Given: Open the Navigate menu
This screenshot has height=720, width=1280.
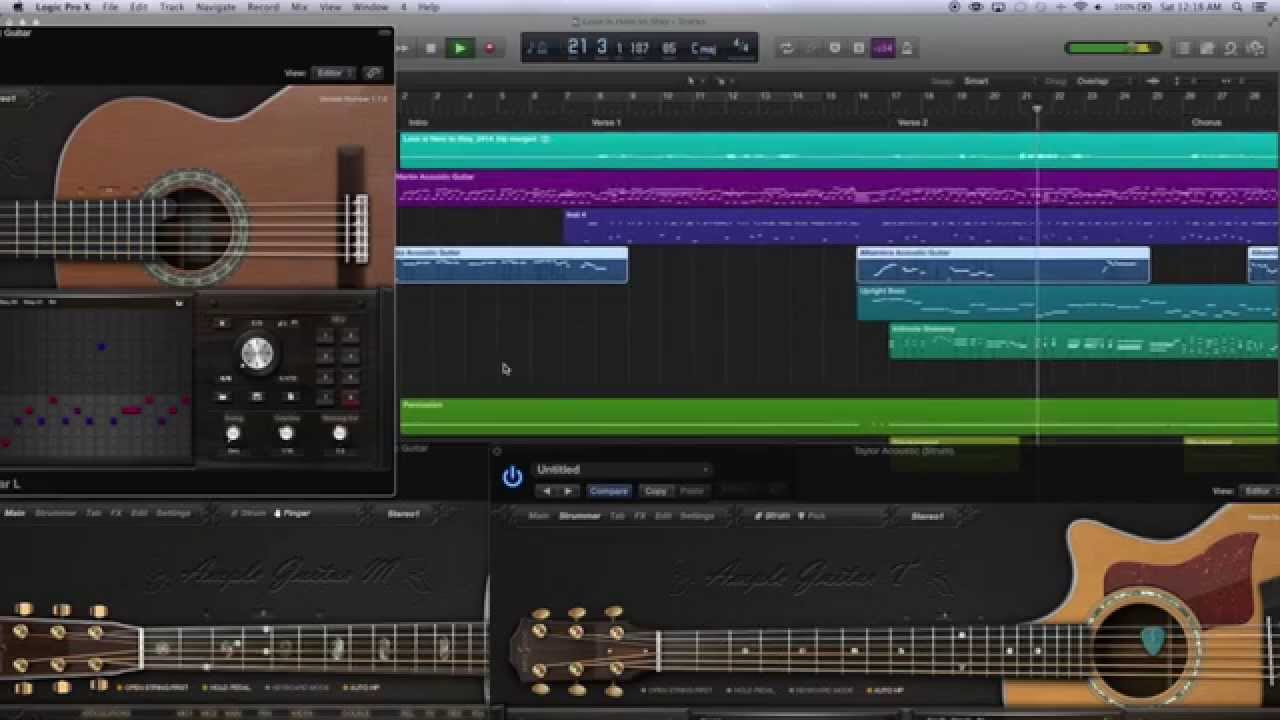Looking at the screenshot, I should coord(216,7).
